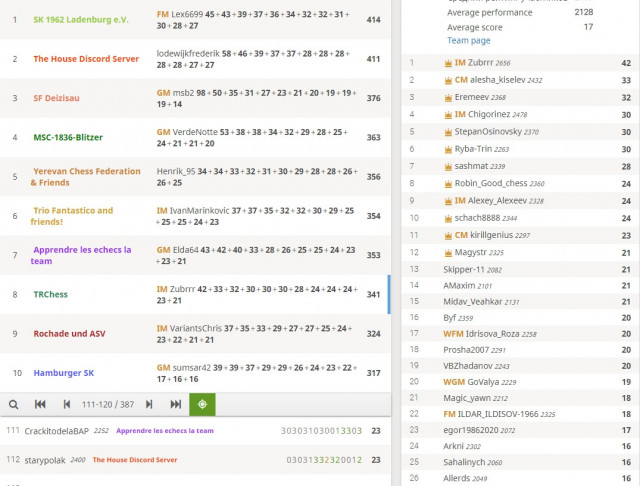The height and width of the screenshot is (486, 640).
Task: Click crown icon beside IM Alexey_Alexeev
Action: 448,201
